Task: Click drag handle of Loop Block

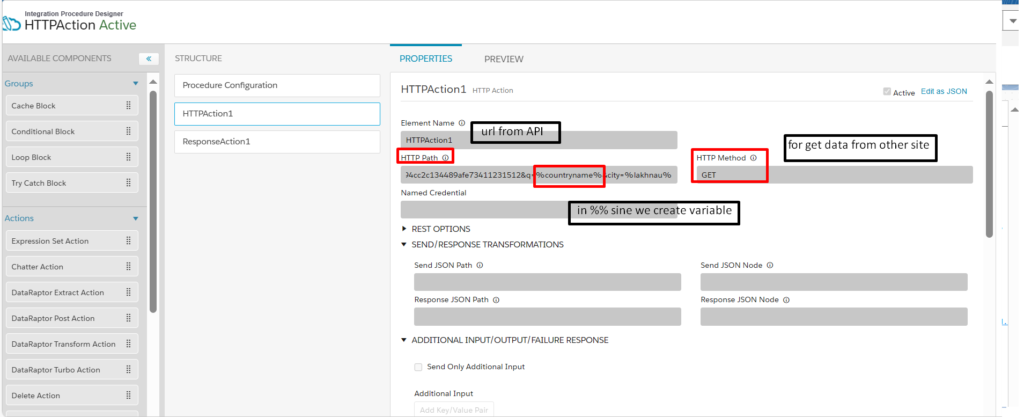Action: pos(128,157)
